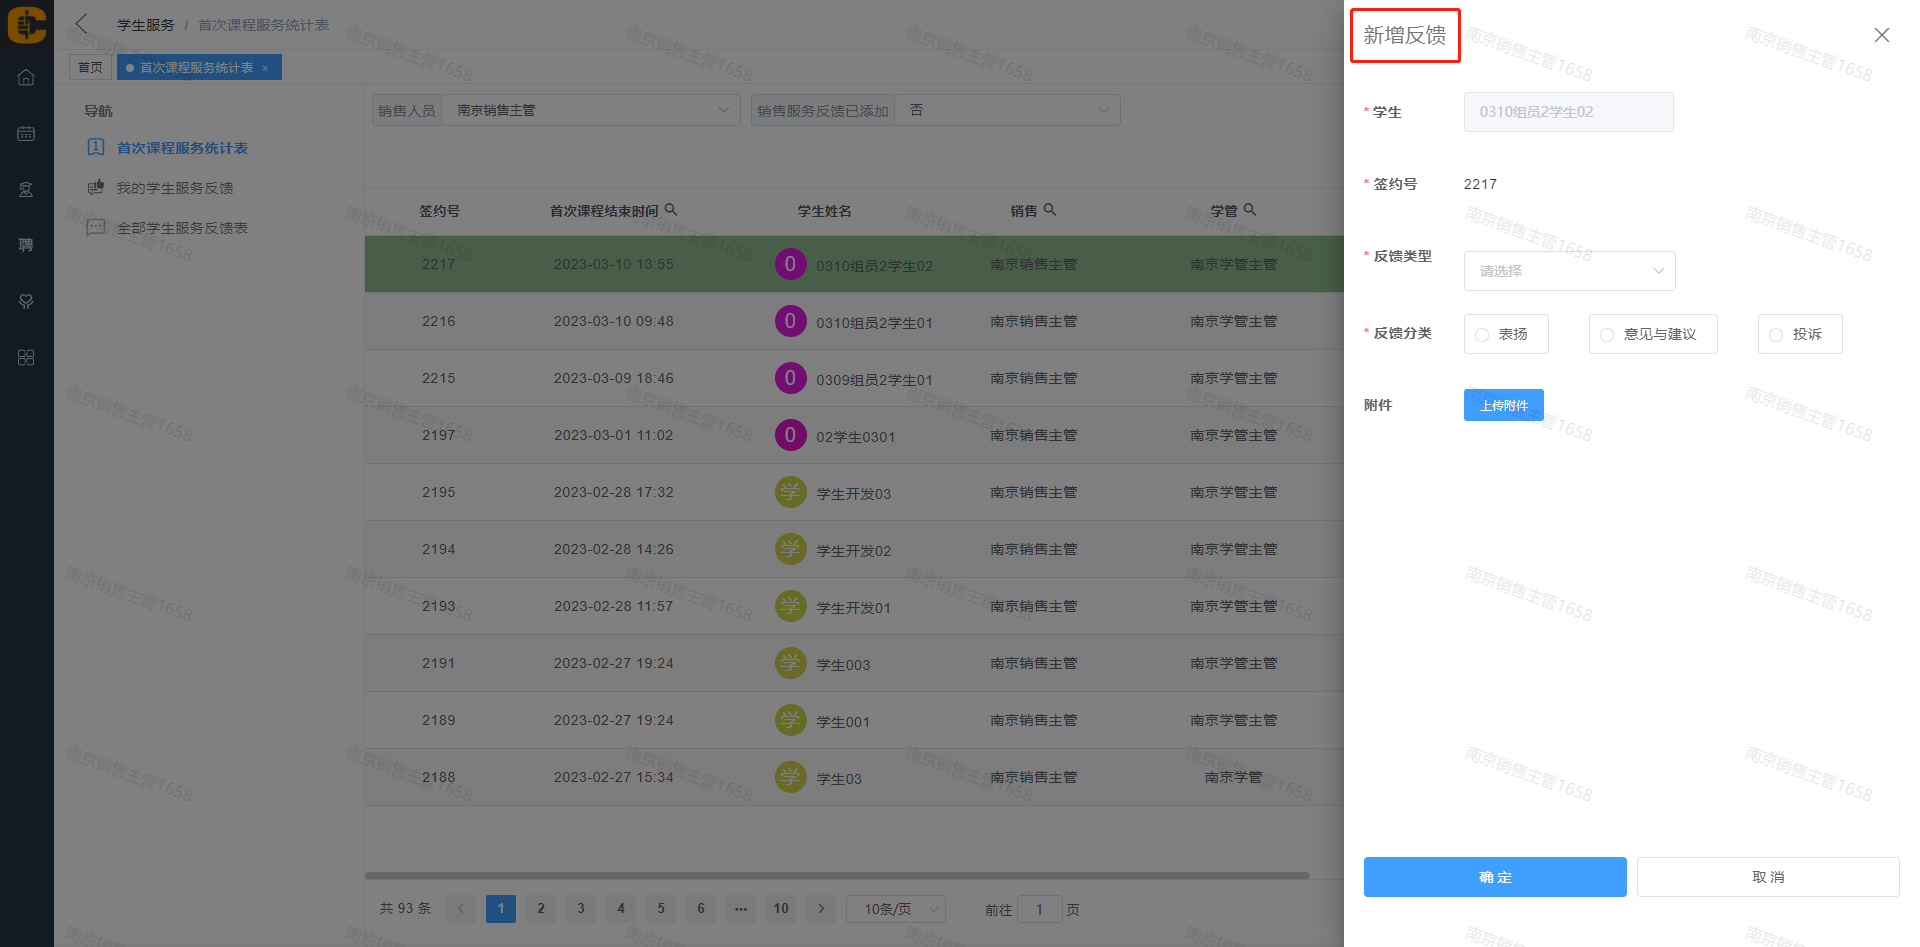Click the 前往 page number input
The width and height of the screenshot is (1920, 947).
click(x=1039, y=909)
